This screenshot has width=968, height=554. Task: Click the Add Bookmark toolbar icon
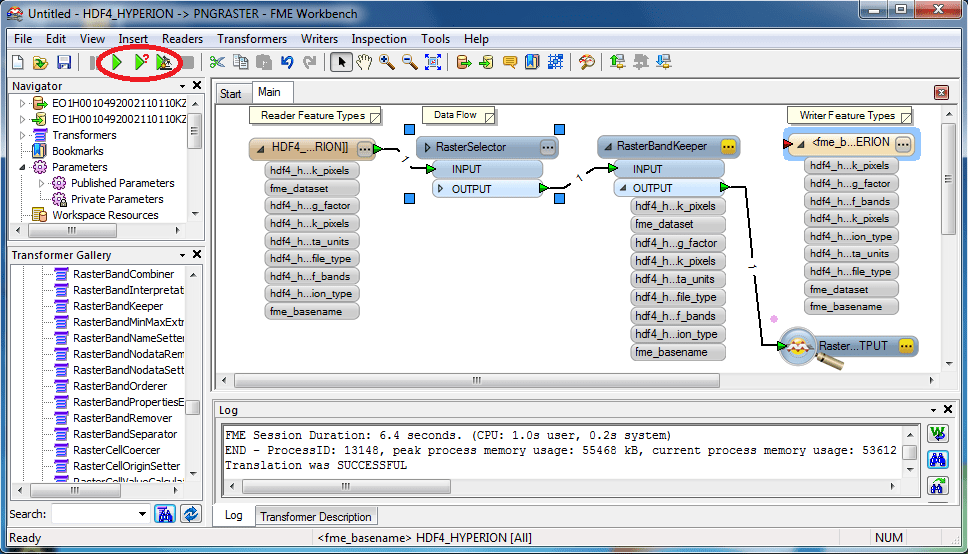pyautogui.click(x=532, y=62)
